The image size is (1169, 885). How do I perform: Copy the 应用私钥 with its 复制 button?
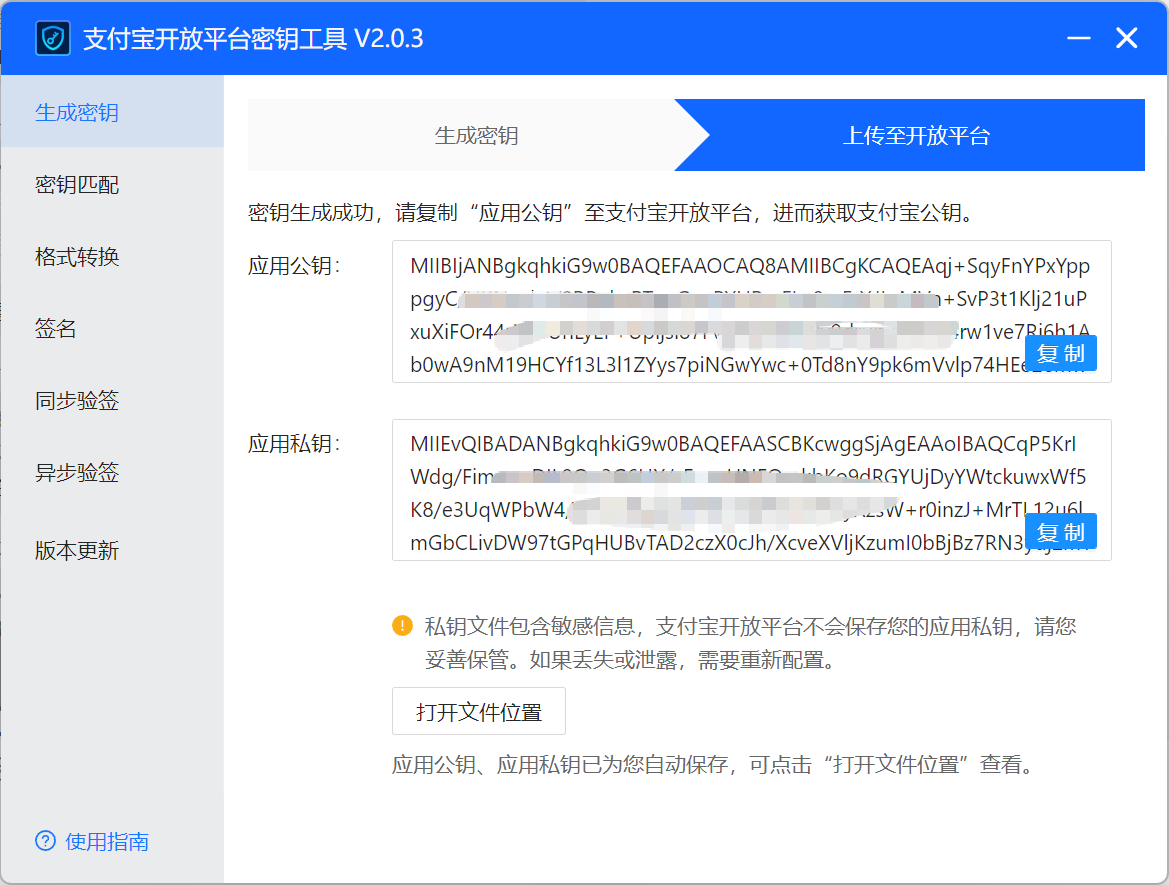tap(1061, 532)
